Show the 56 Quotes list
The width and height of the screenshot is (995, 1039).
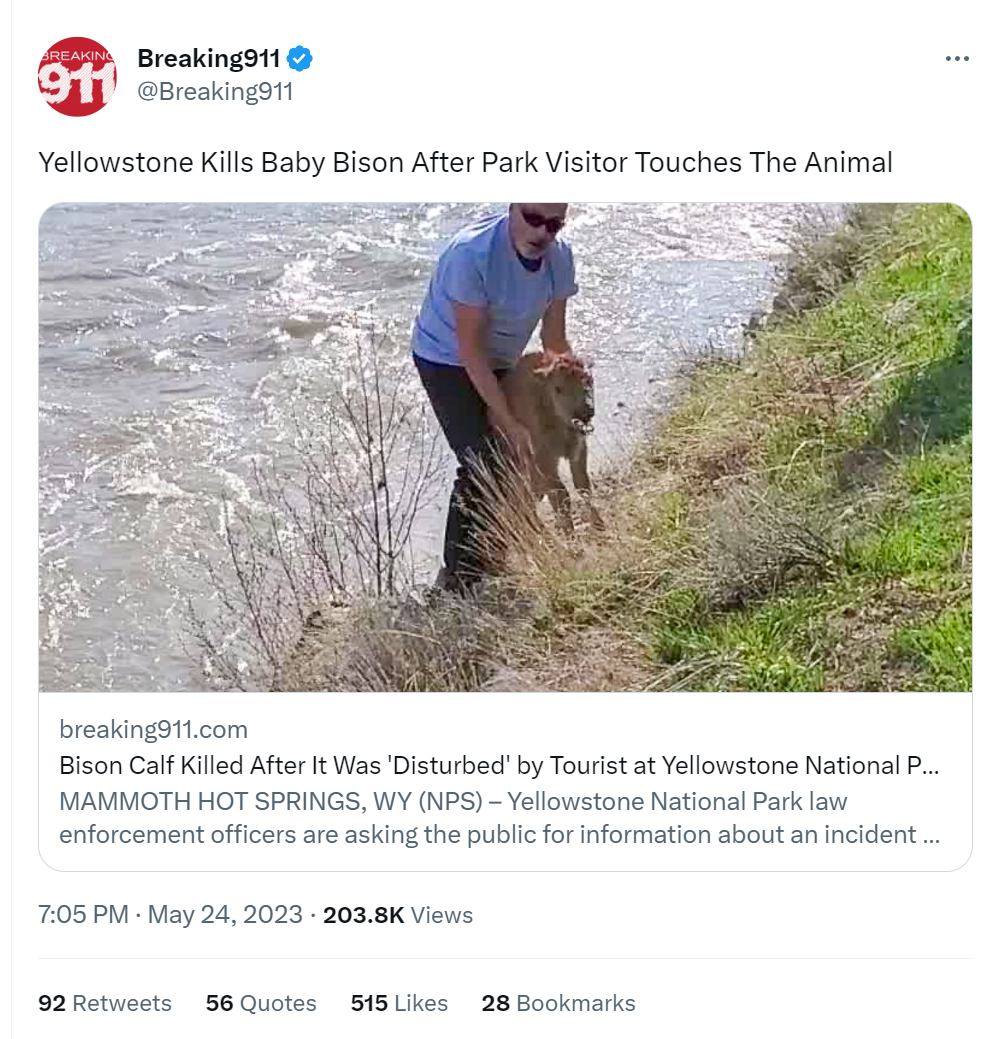(261, 1003)
